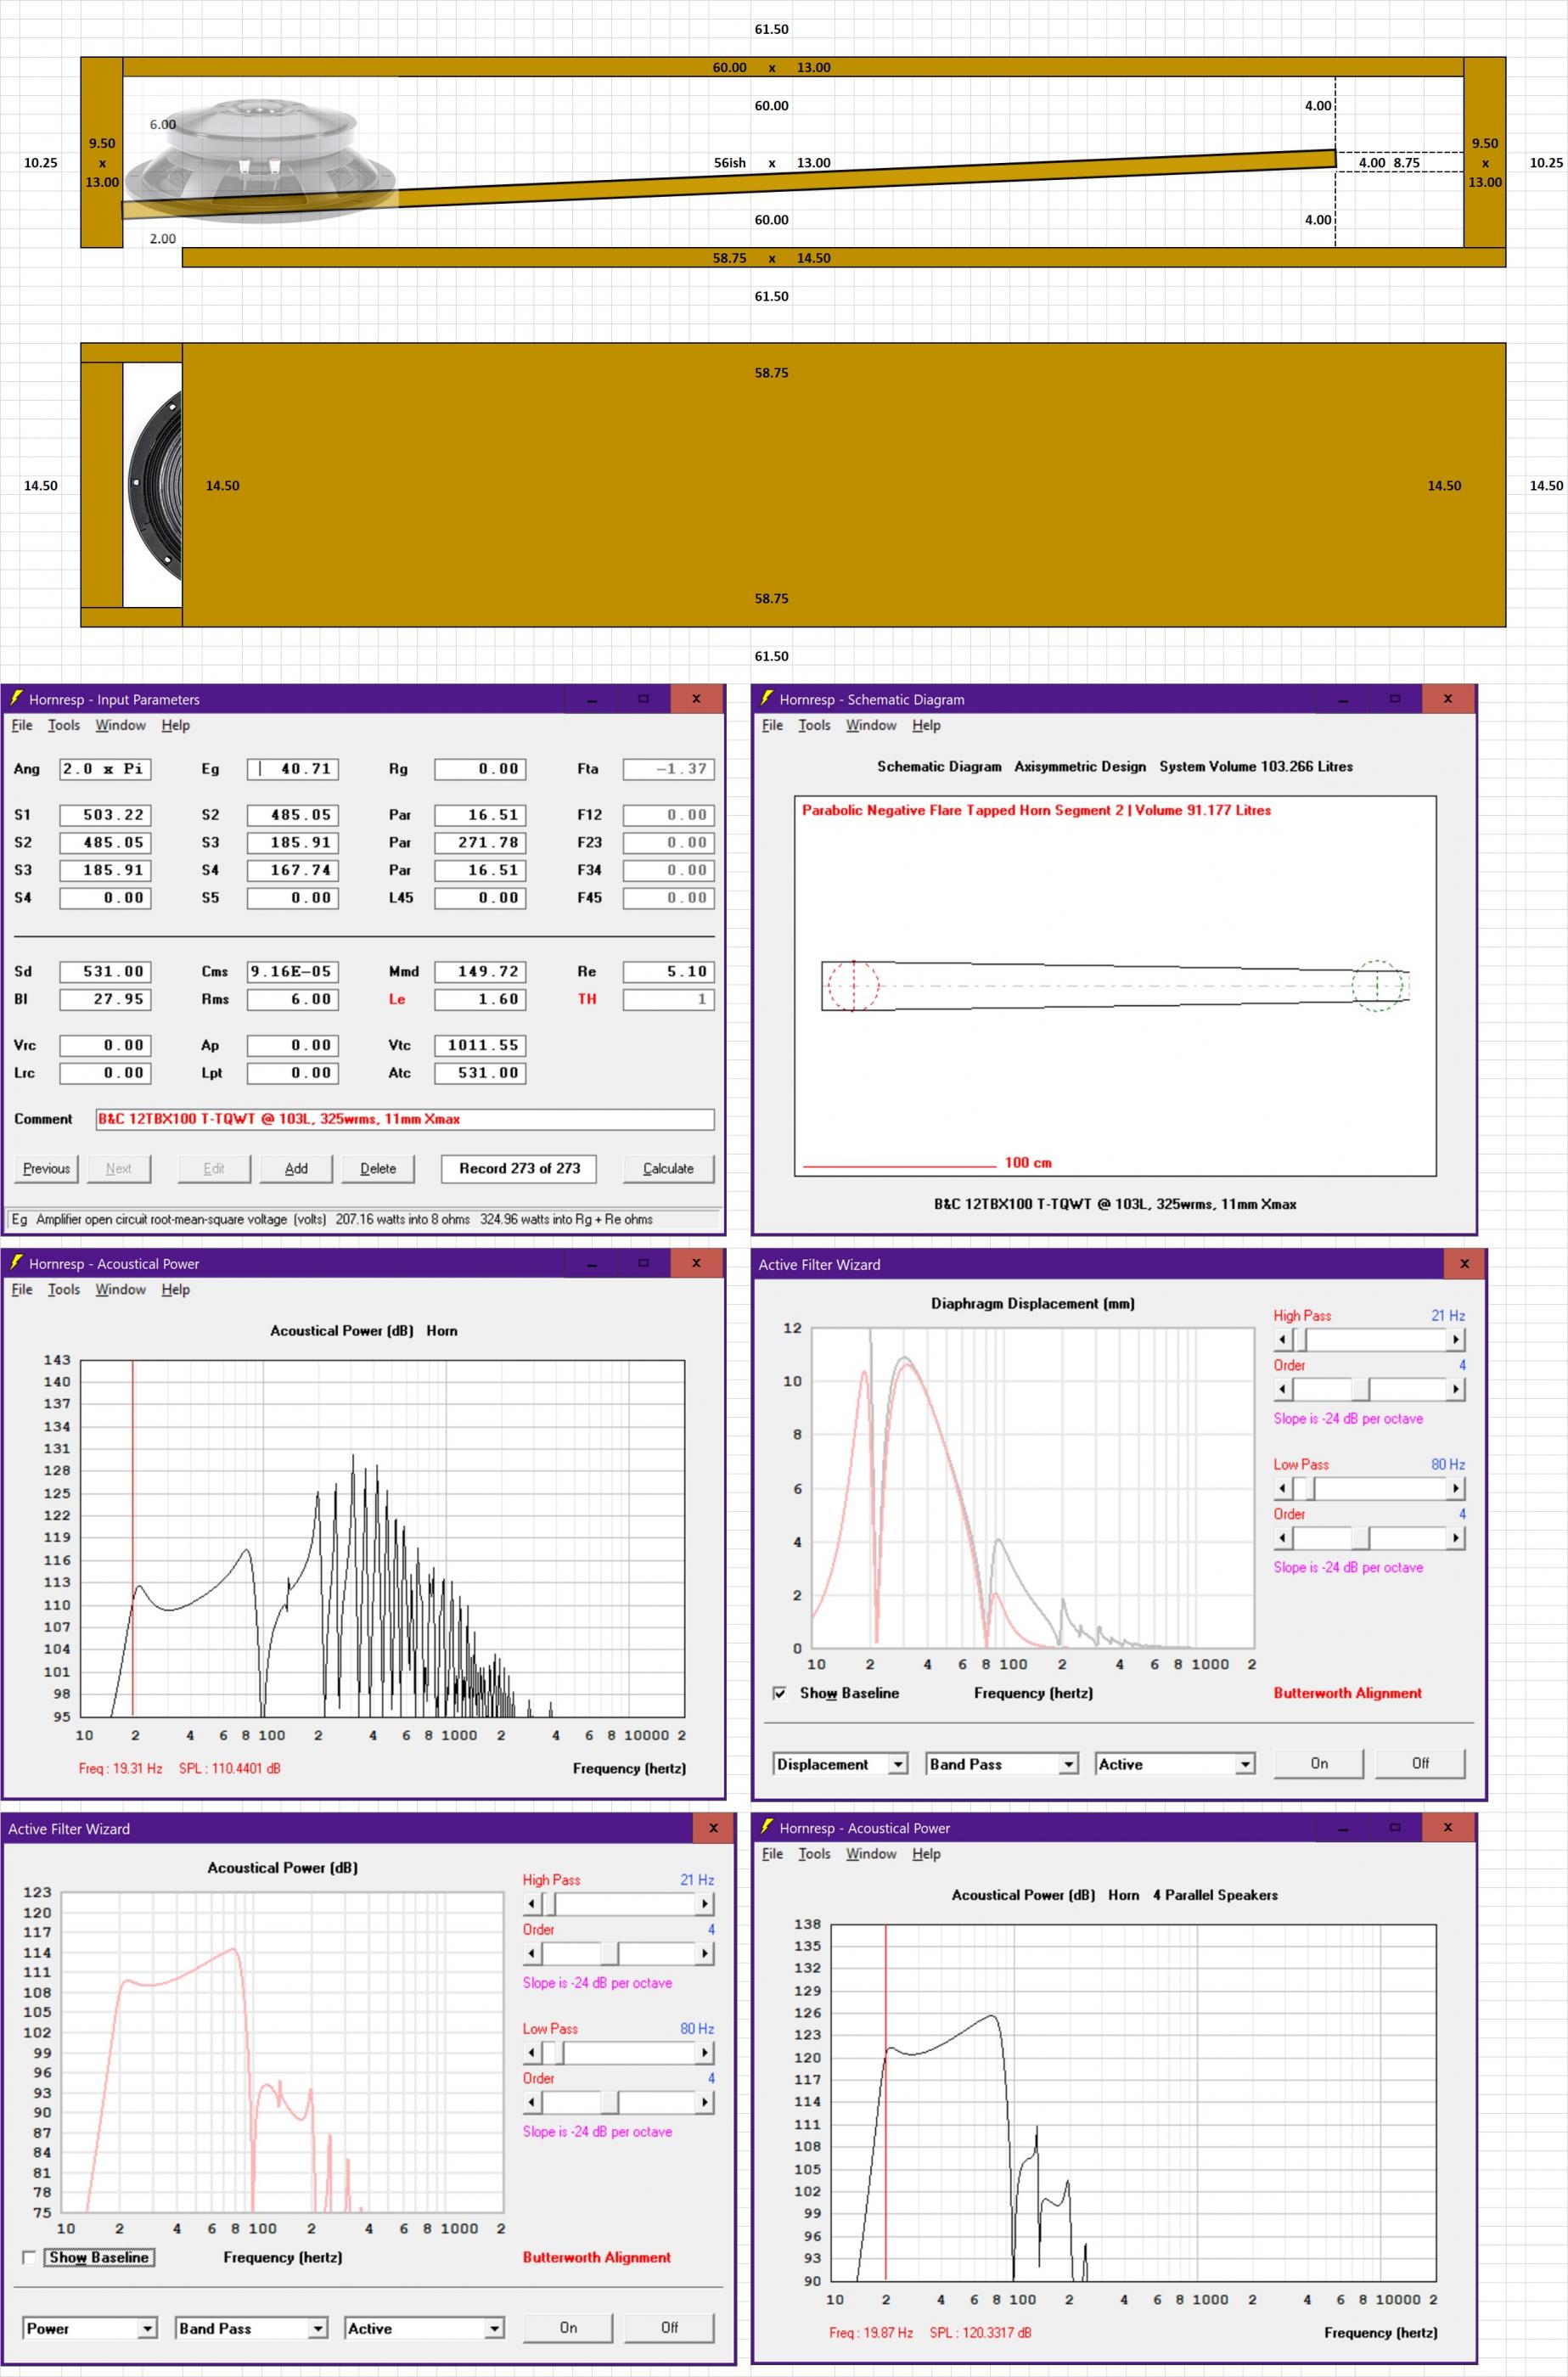Click the green mouth circle in schematic diagram
Image resolution: width=1568 pixels, height=2377 pixels.
[x=1377, y=986]
